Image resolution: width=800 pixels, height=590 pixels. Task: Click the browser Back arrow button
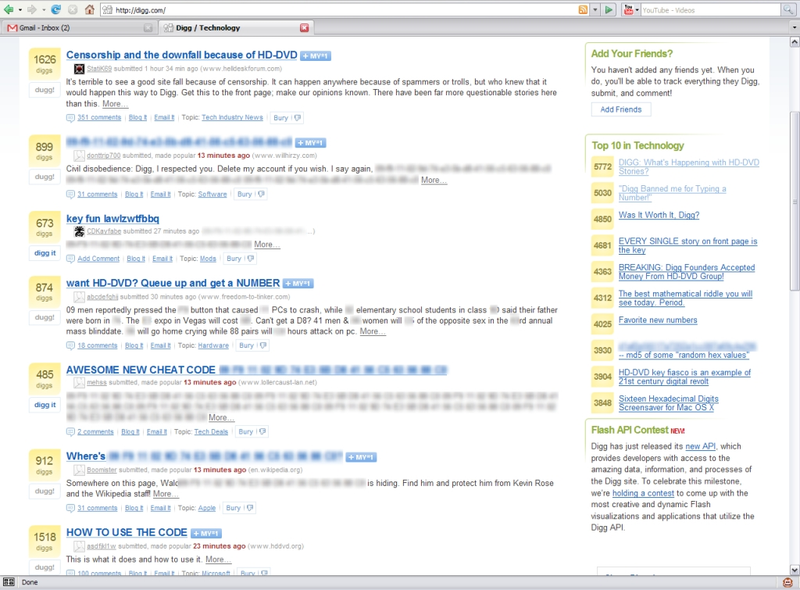pos(8,10)
